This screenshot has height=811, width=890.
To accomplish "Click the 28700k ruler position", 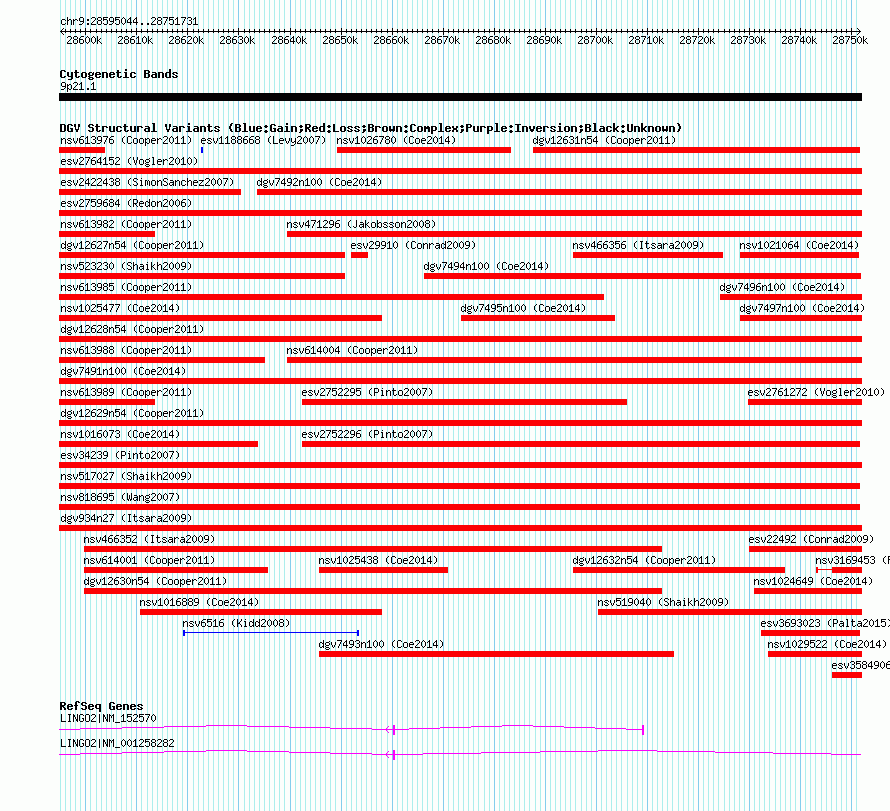I will (595, 40).
